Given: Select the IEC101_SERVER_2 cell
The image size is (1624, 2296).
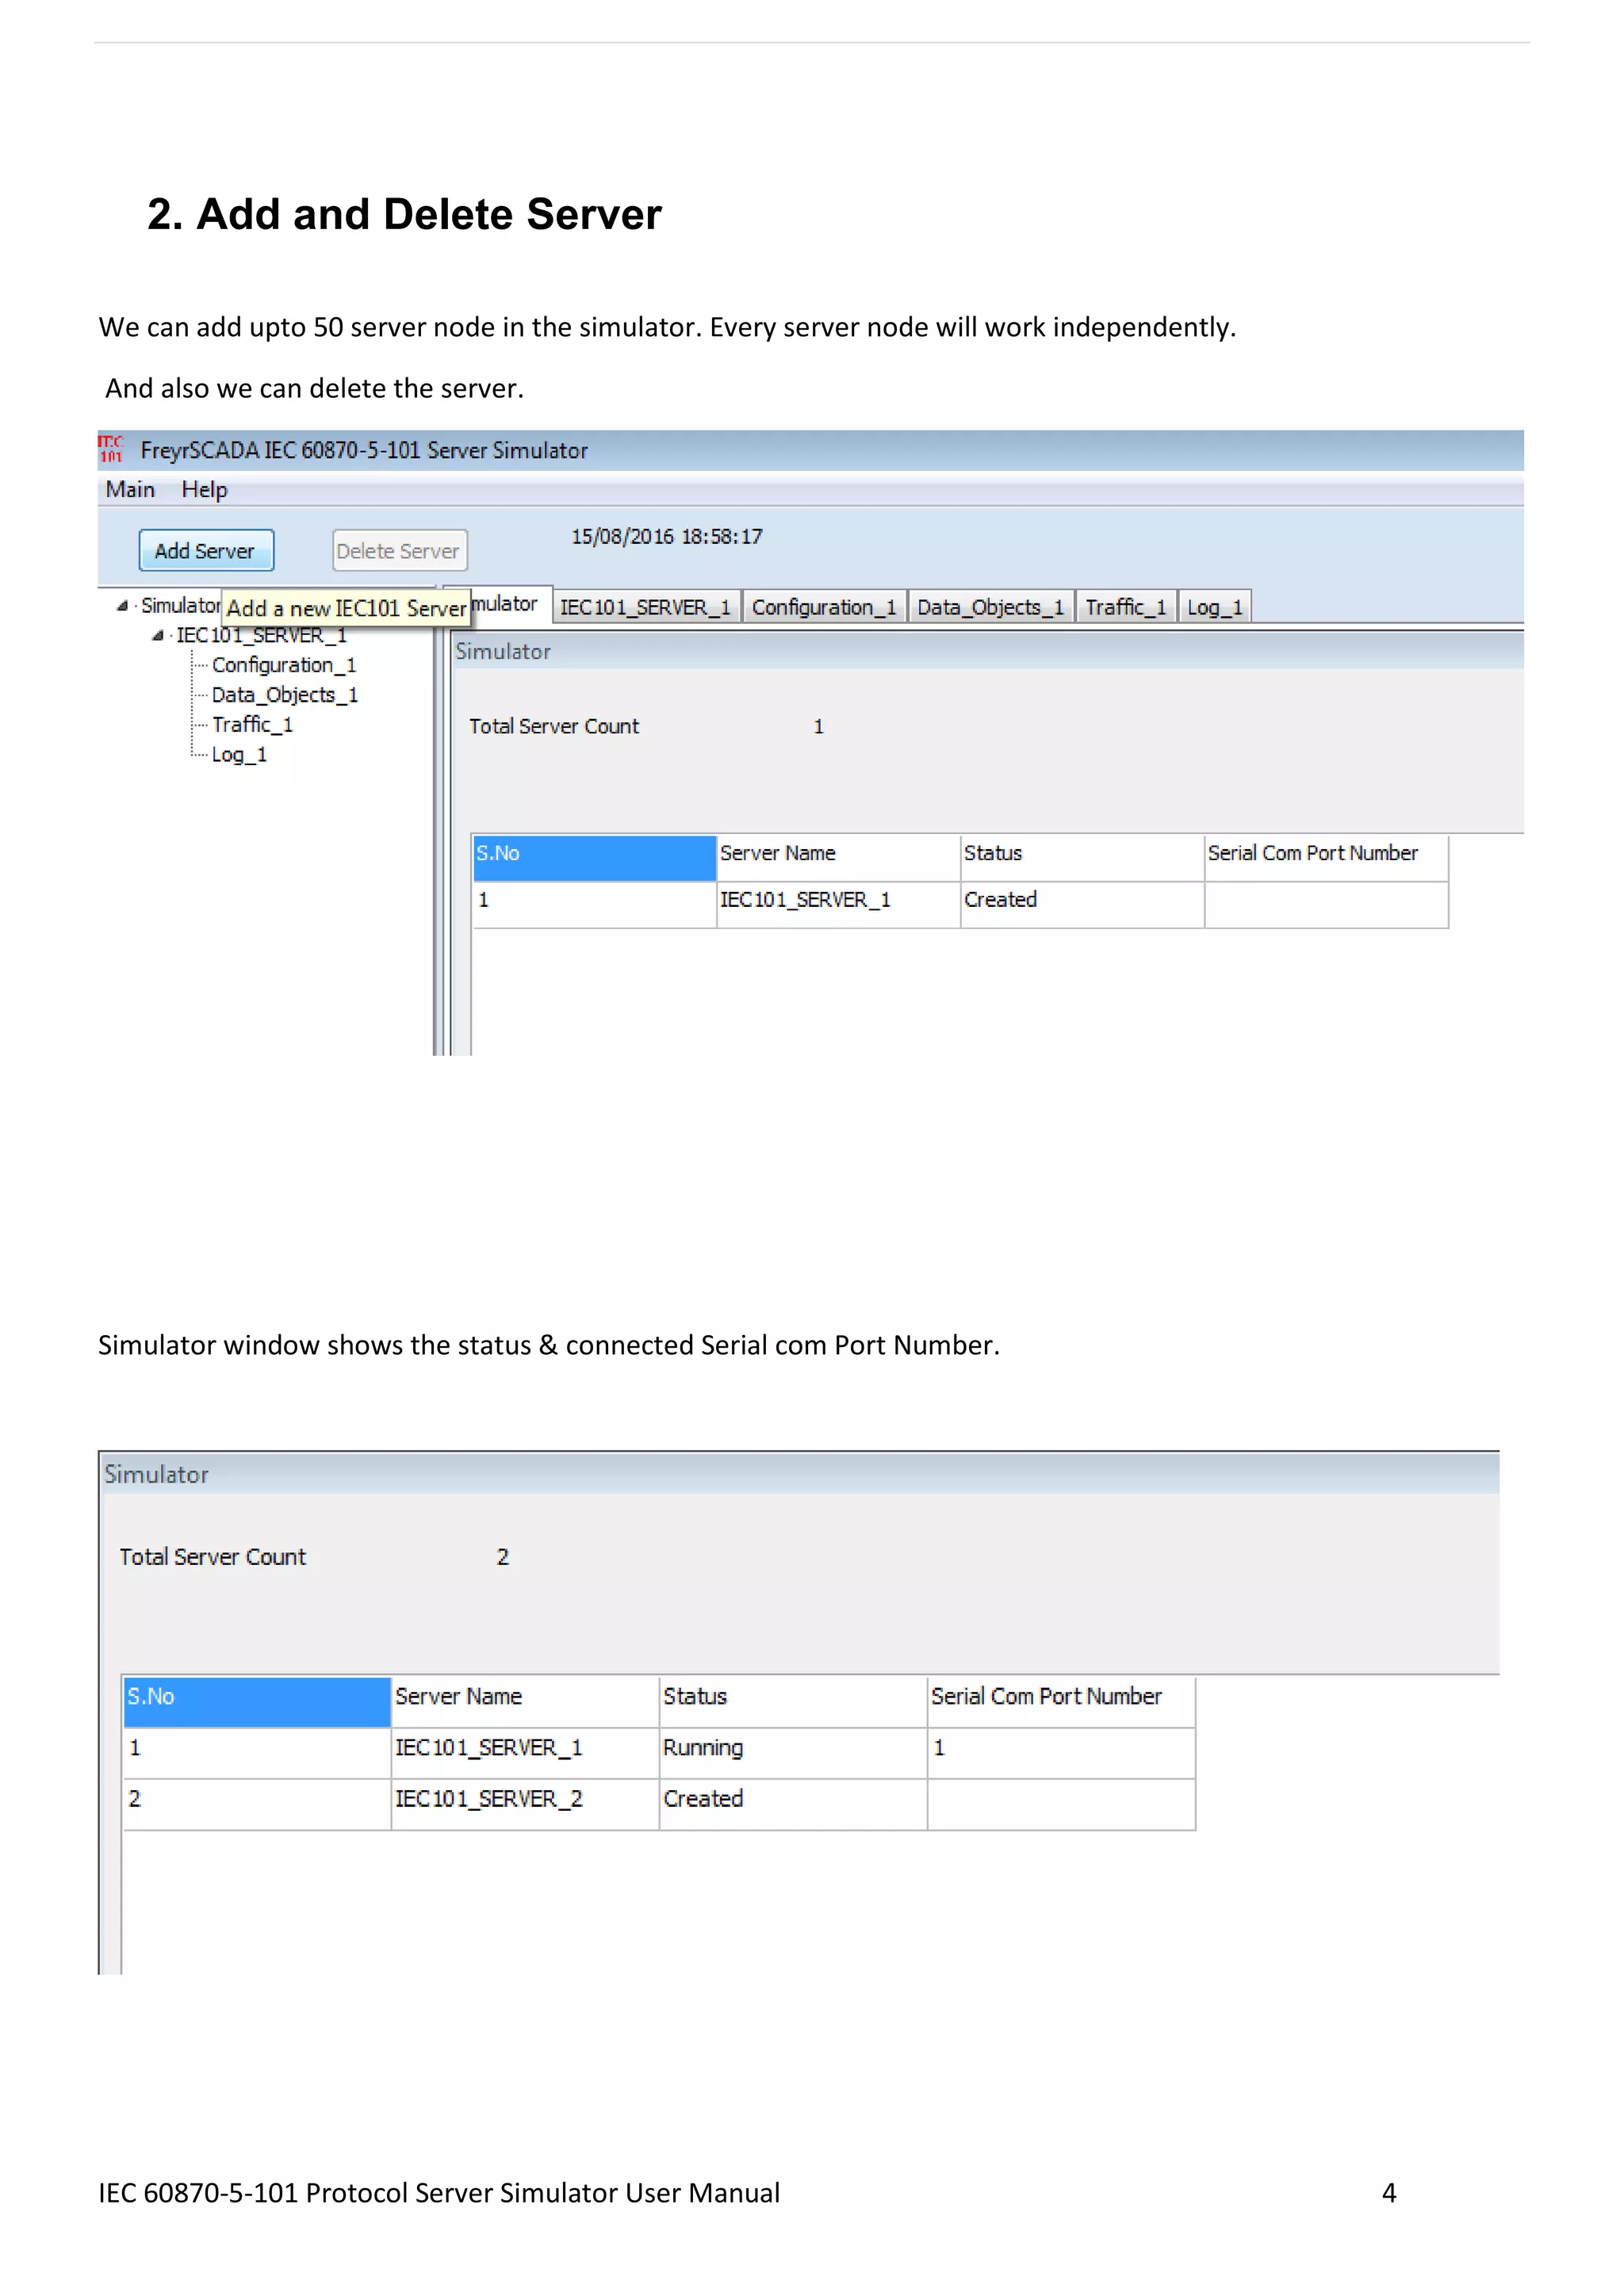Looking at the screenshot, I should coord(525,1804).
